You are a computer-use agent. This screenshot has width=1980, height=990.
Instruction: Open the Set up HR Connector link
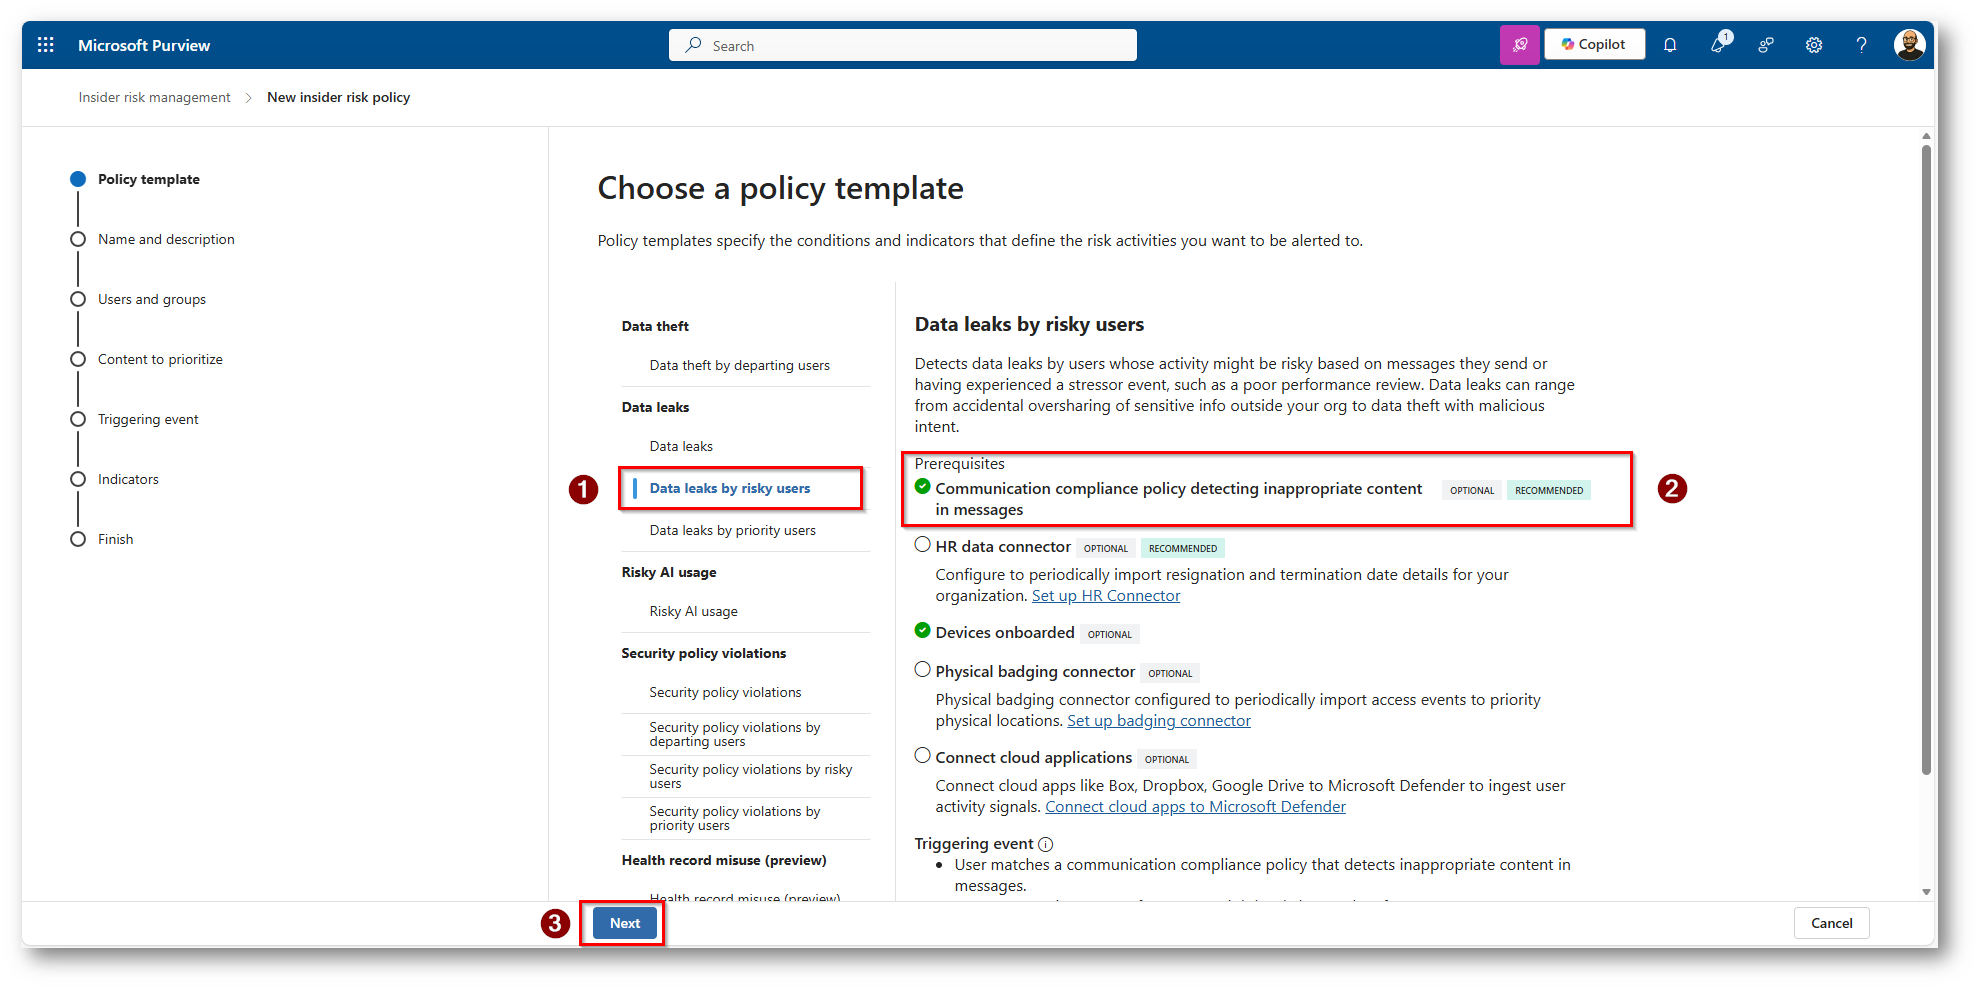pyautogui.click(x=1105, y=596)
